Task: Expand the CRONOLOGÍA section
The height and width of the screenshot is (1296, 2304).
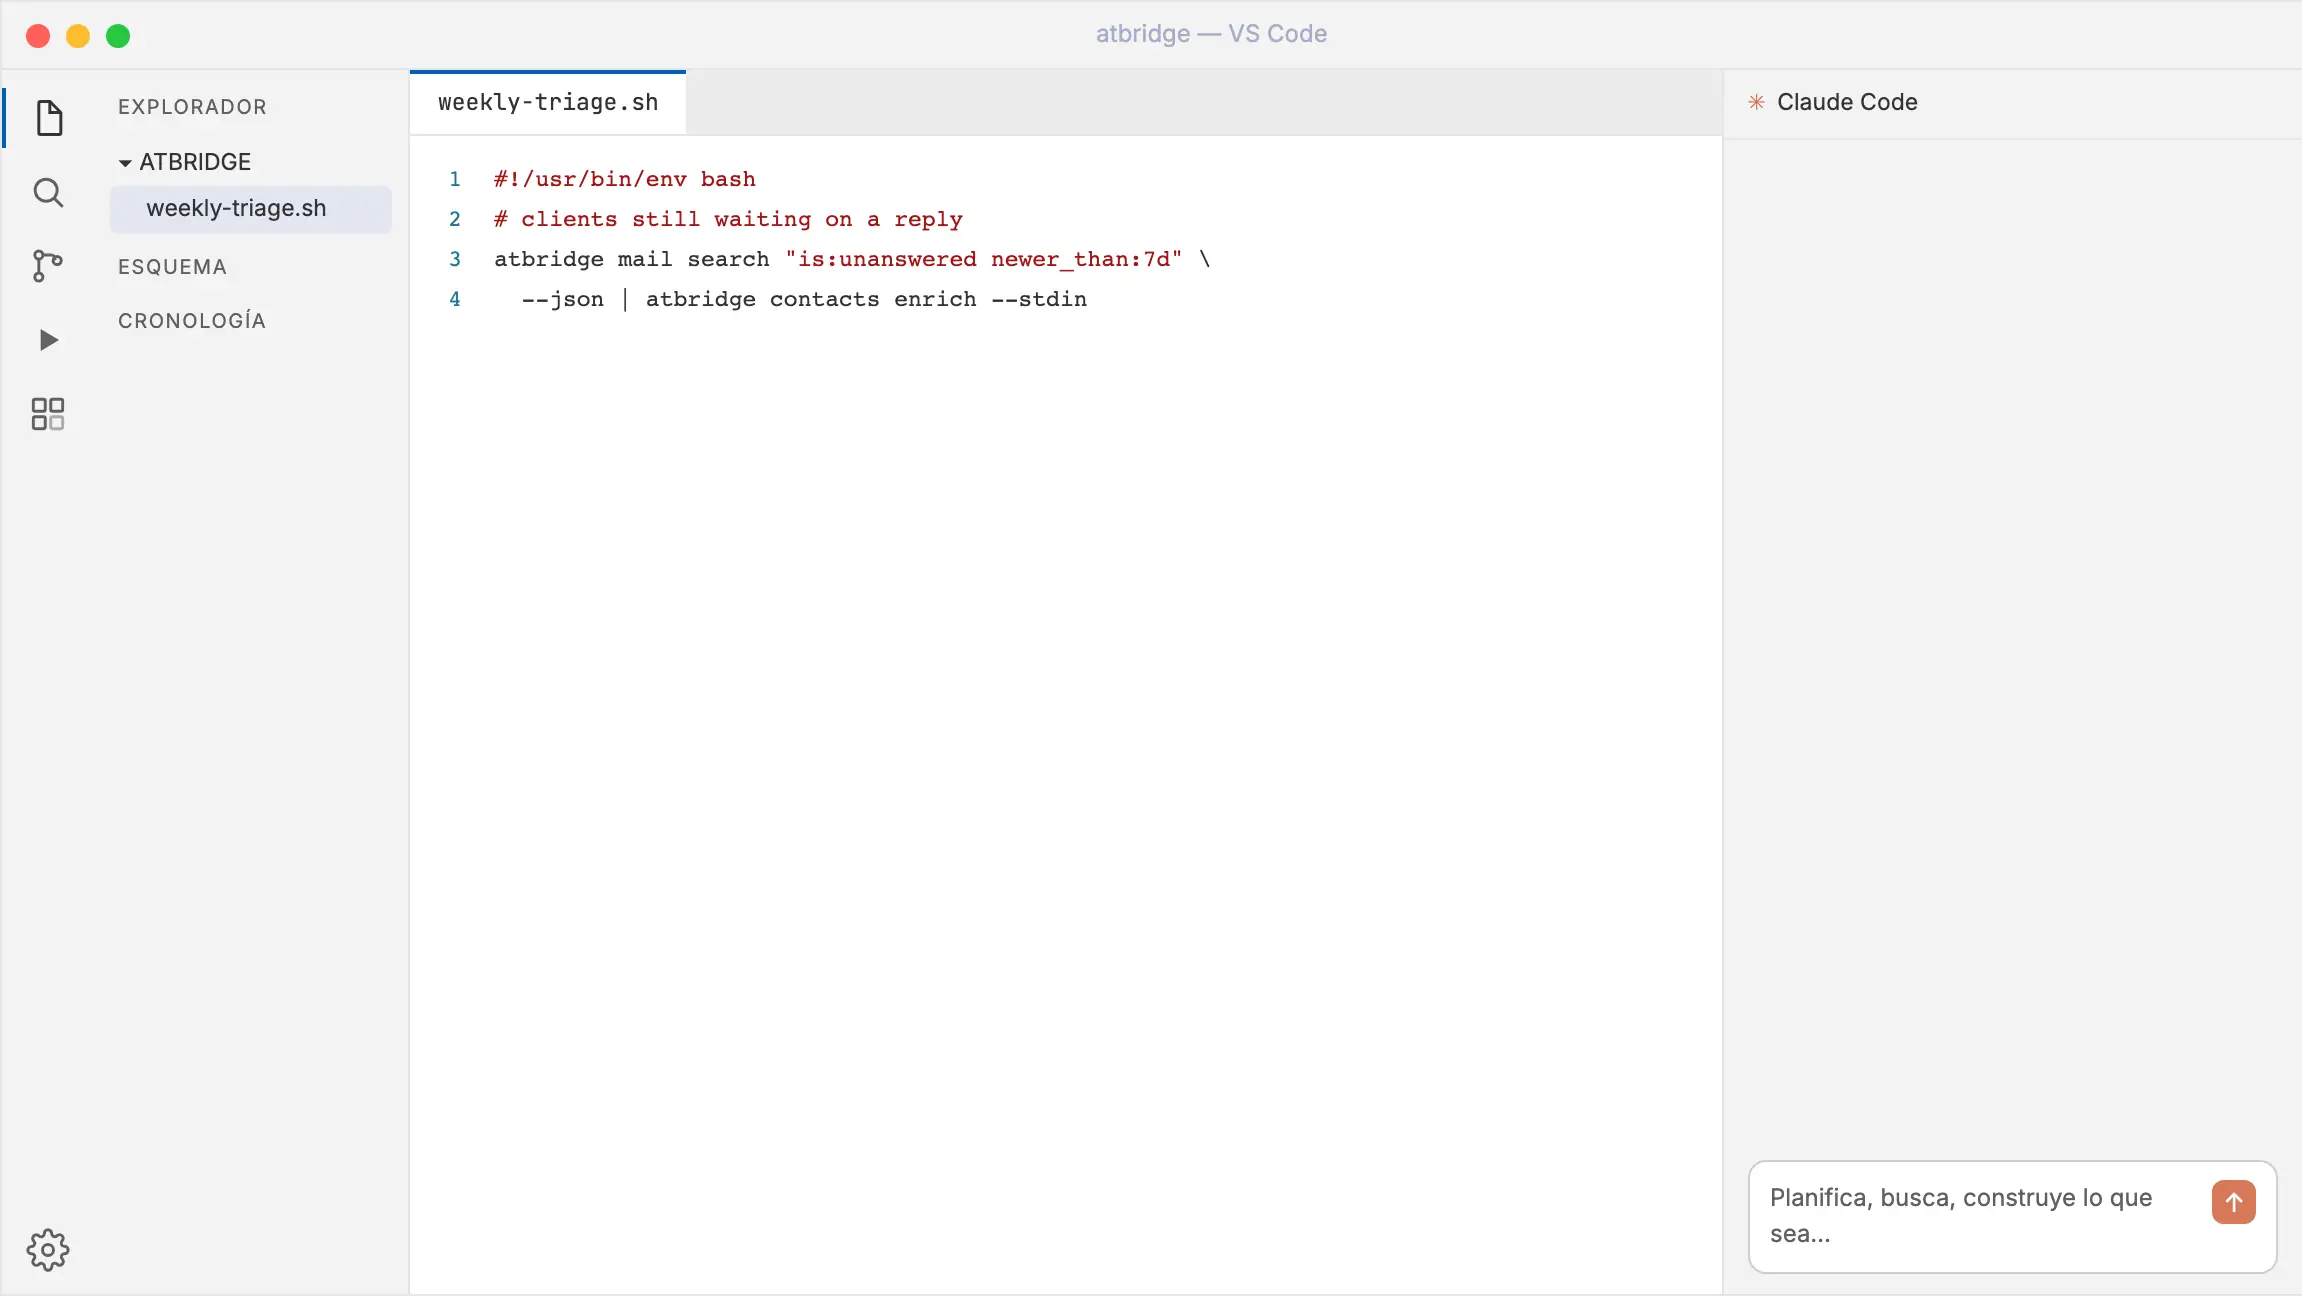Action: point(192,321)
